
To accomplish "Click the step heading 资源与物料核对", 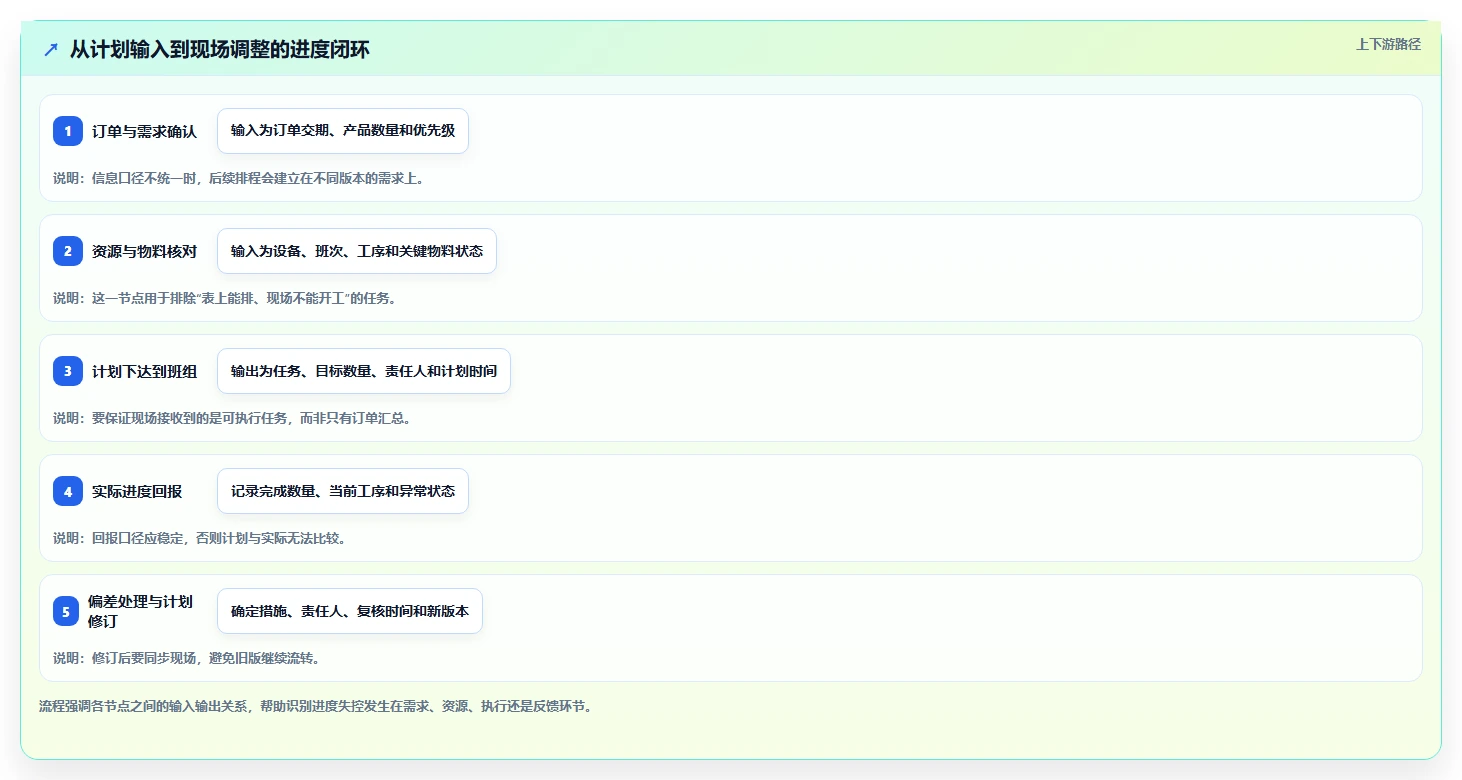I will click(x=144, y=251).
